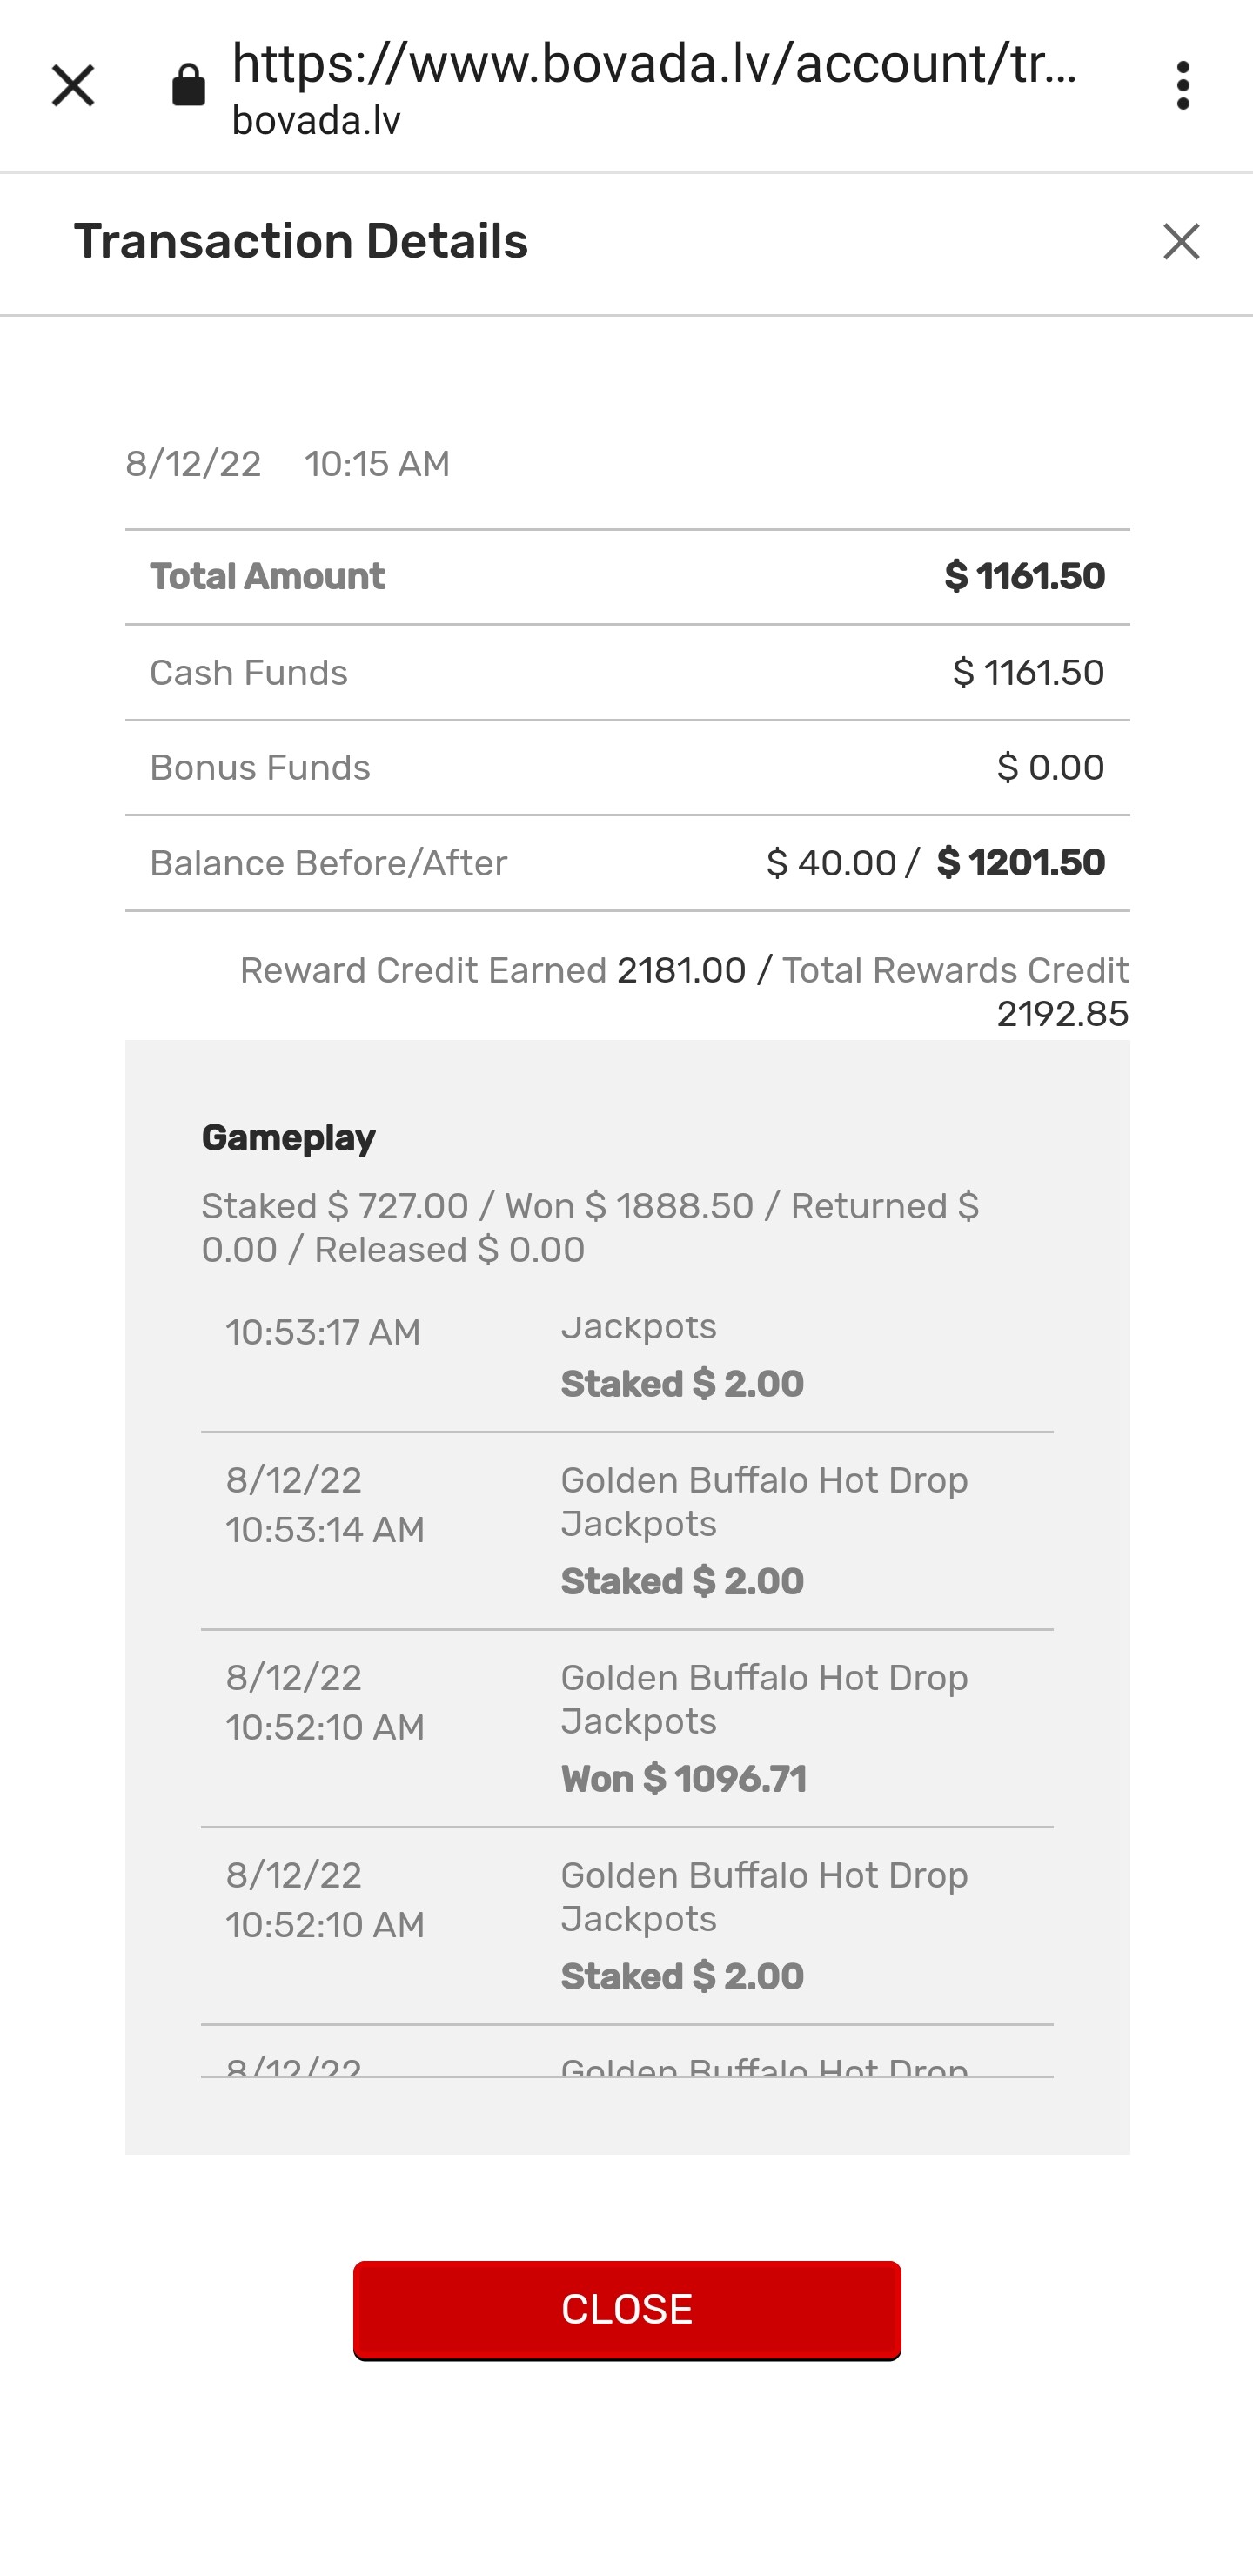
Task: Select the Total Amount row
Action: [627, 577]
